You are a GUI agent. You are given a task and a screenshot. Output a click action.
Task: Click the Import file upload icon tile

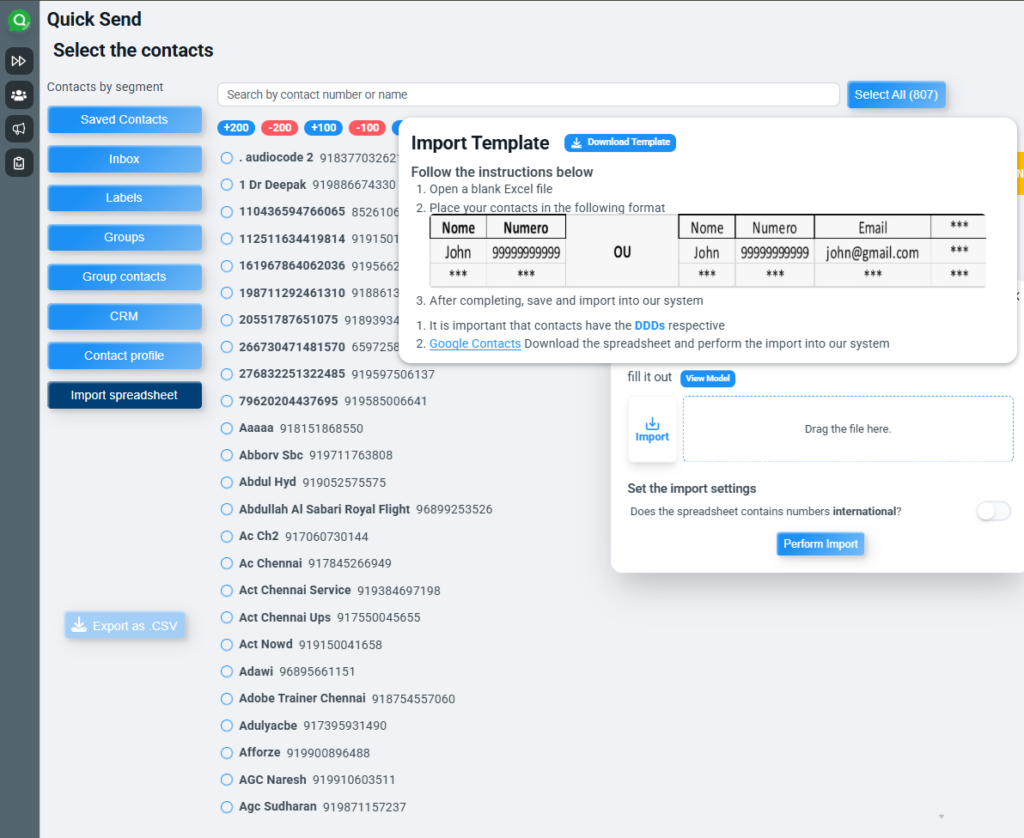tap(652, 429)
